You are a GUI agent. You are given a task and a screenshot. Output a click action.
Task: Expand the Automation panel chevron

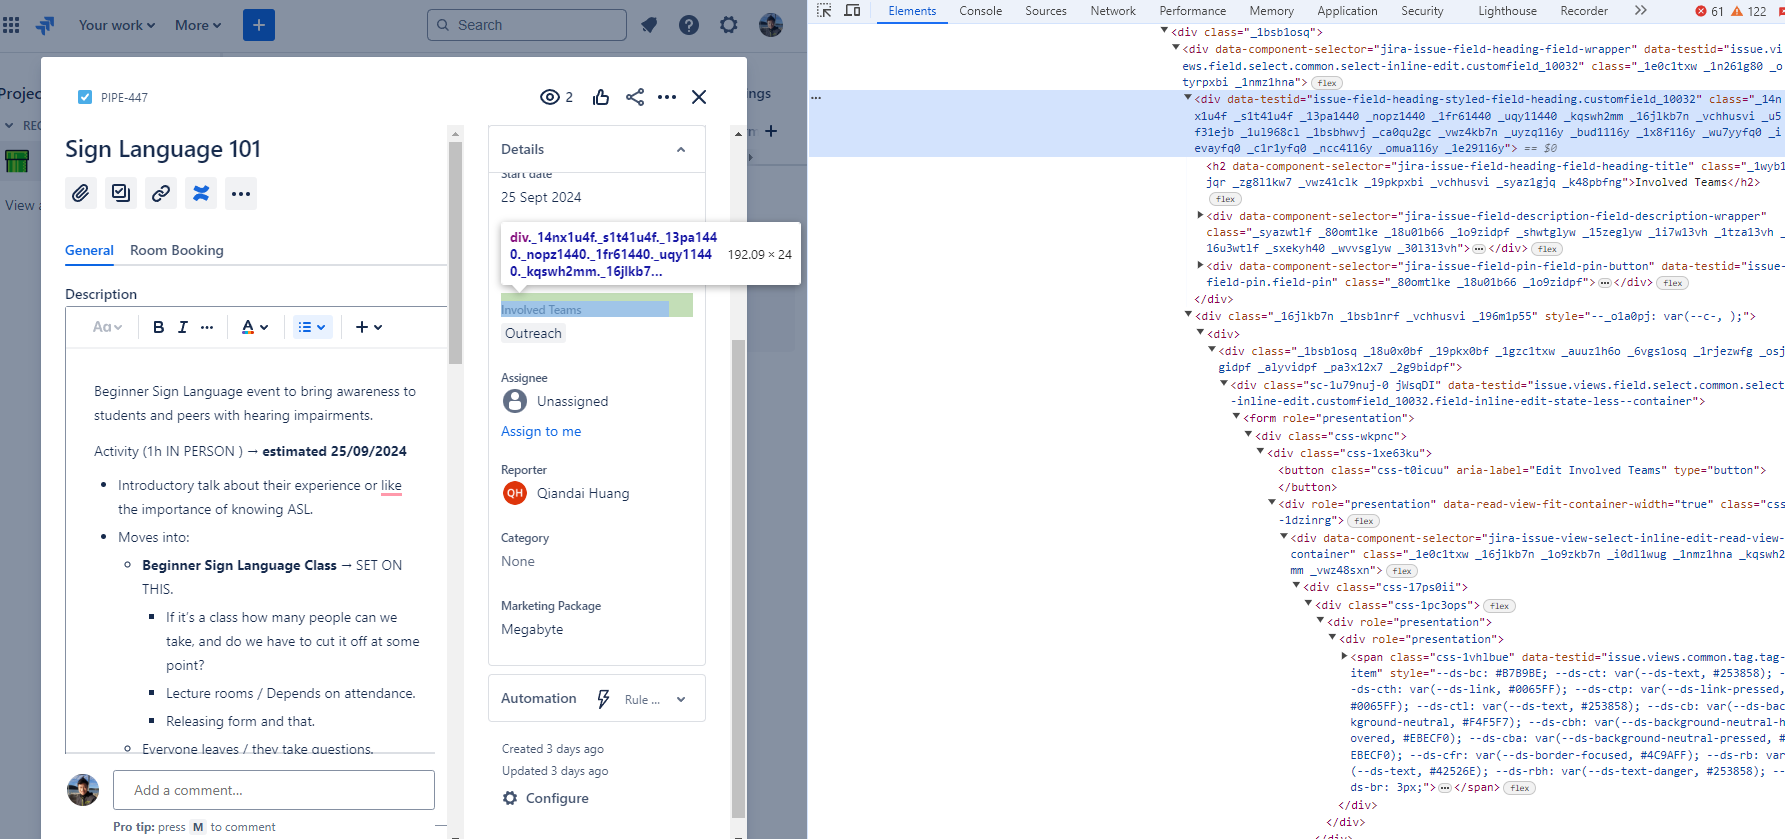coord(681,699)
